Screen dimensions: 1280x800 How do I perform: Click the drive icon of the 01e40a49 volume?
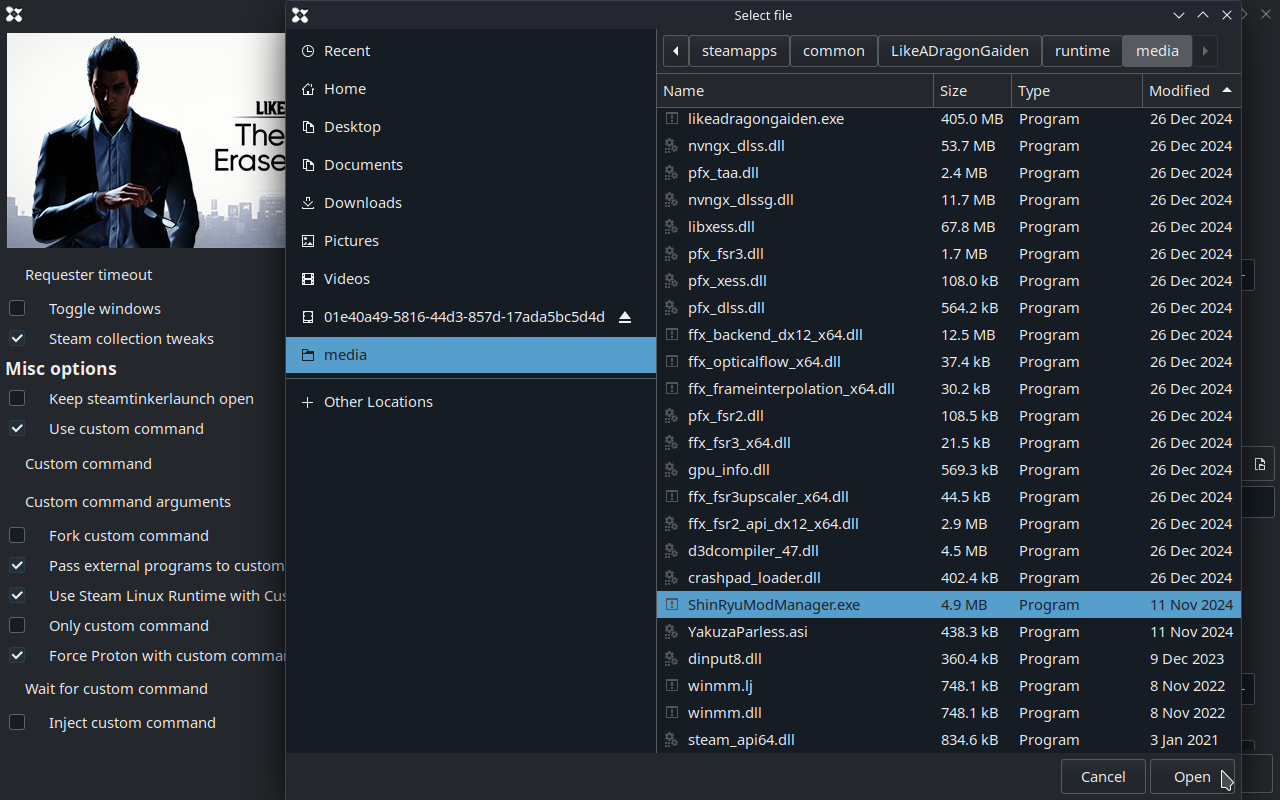pos(308,317)
